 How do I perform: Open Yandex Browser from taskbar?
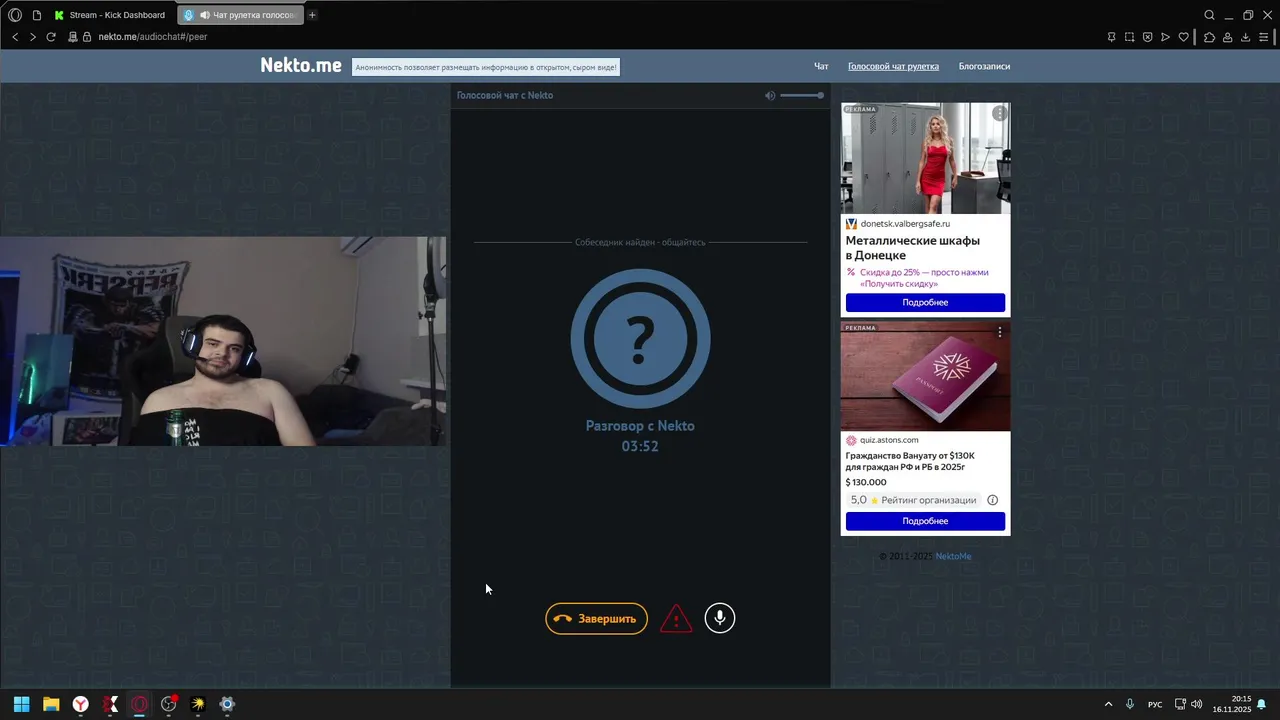click(80, 704)
